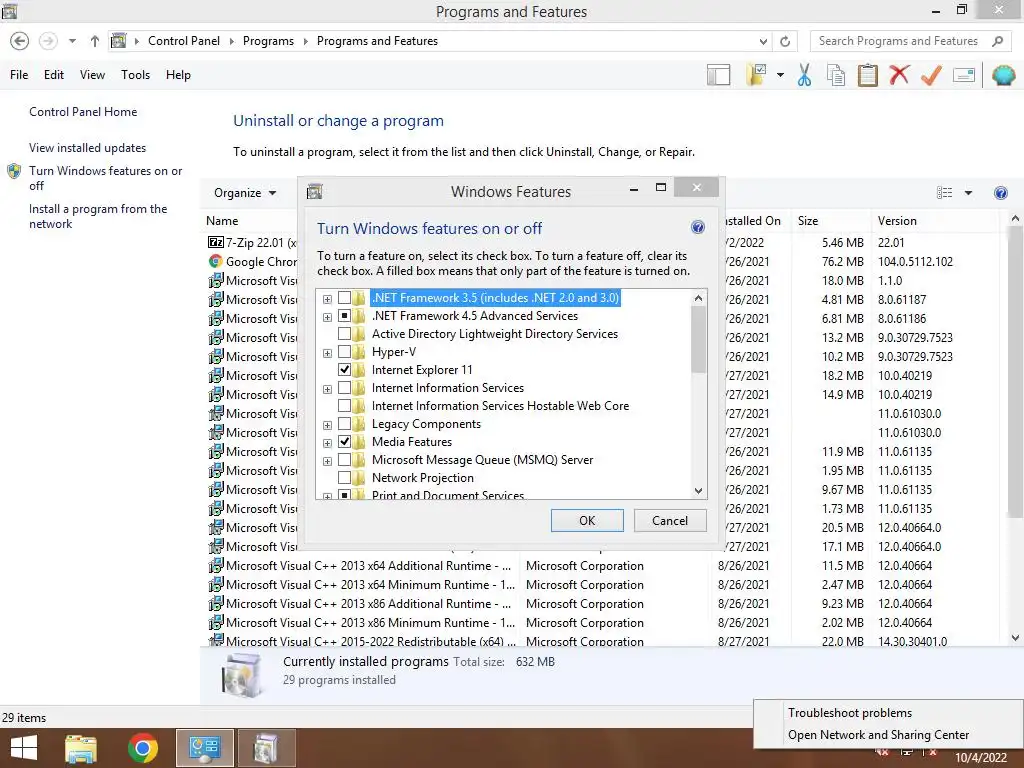
Task: Click the 7-Zip 22.01 program icon
Action: (x=216, y=242)
